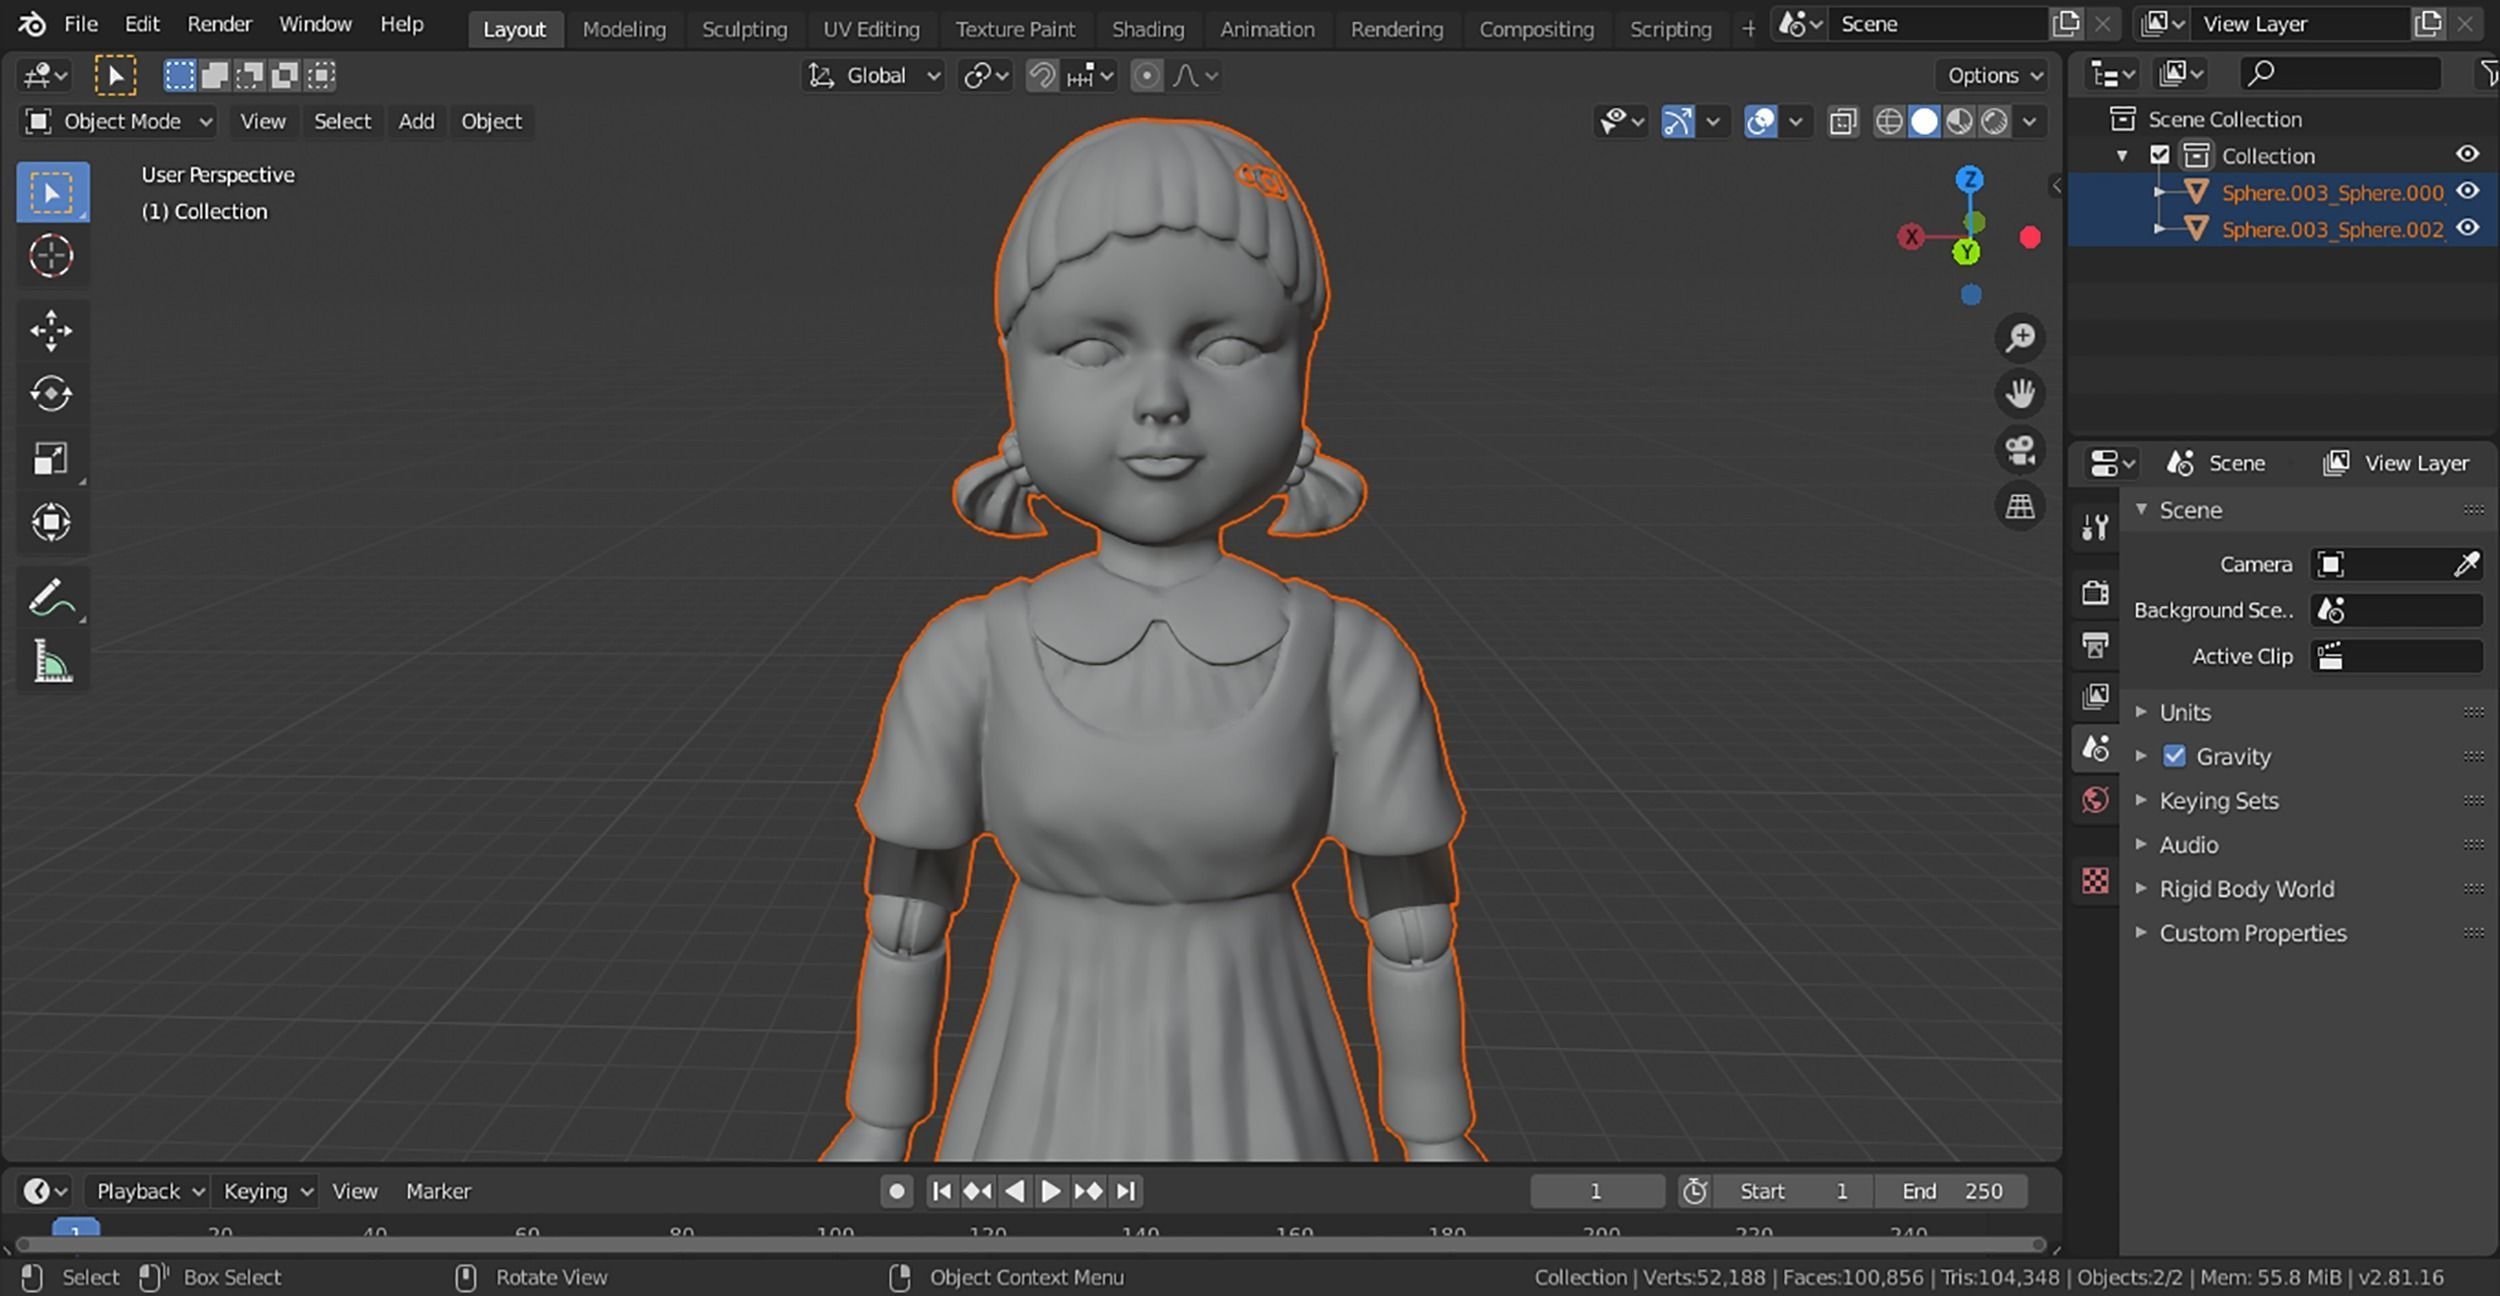The height and width of the screenshot is (1296, 2500).
Task: Open World properties tab icon
Action: click(2095, 800)
